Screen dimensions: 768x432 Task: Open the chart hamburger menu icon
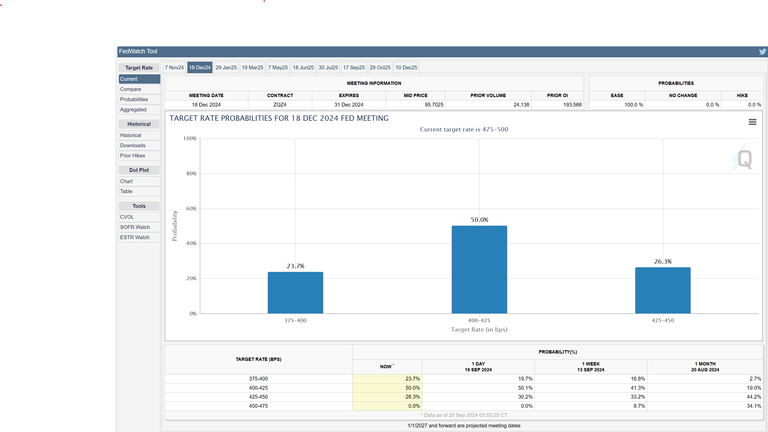pos(752,122)
